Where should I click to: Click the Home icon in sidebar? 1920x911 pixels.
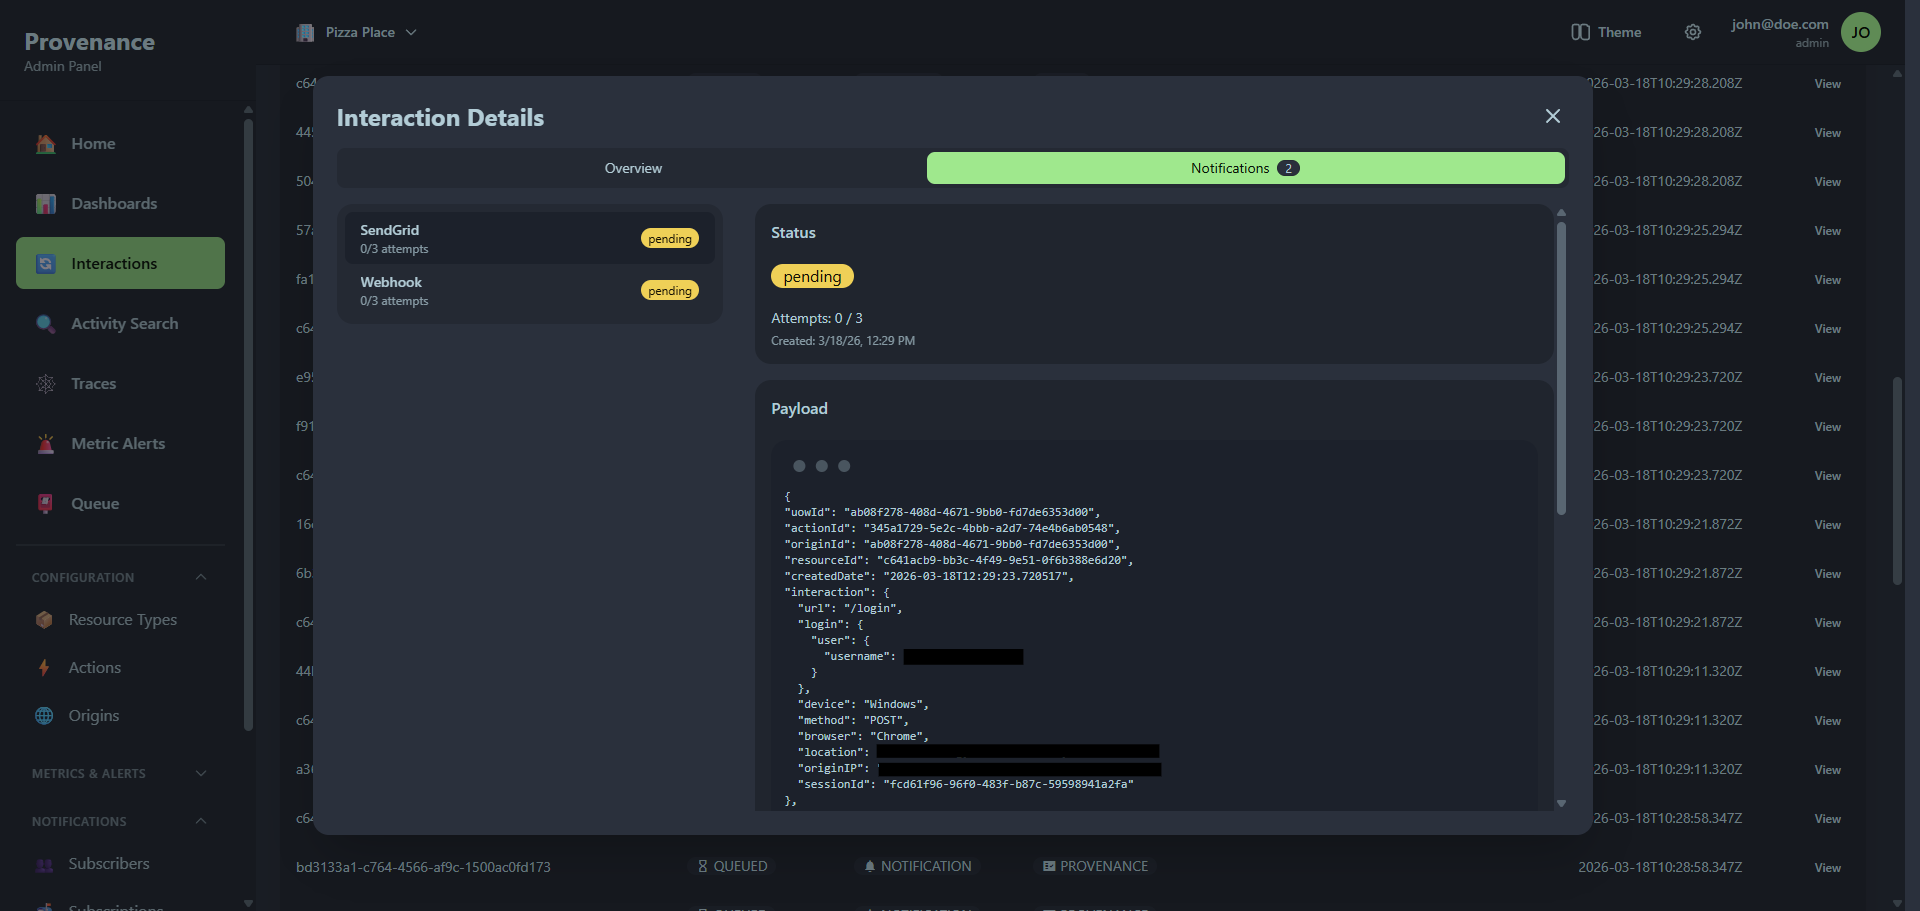(x=46, y=144)
